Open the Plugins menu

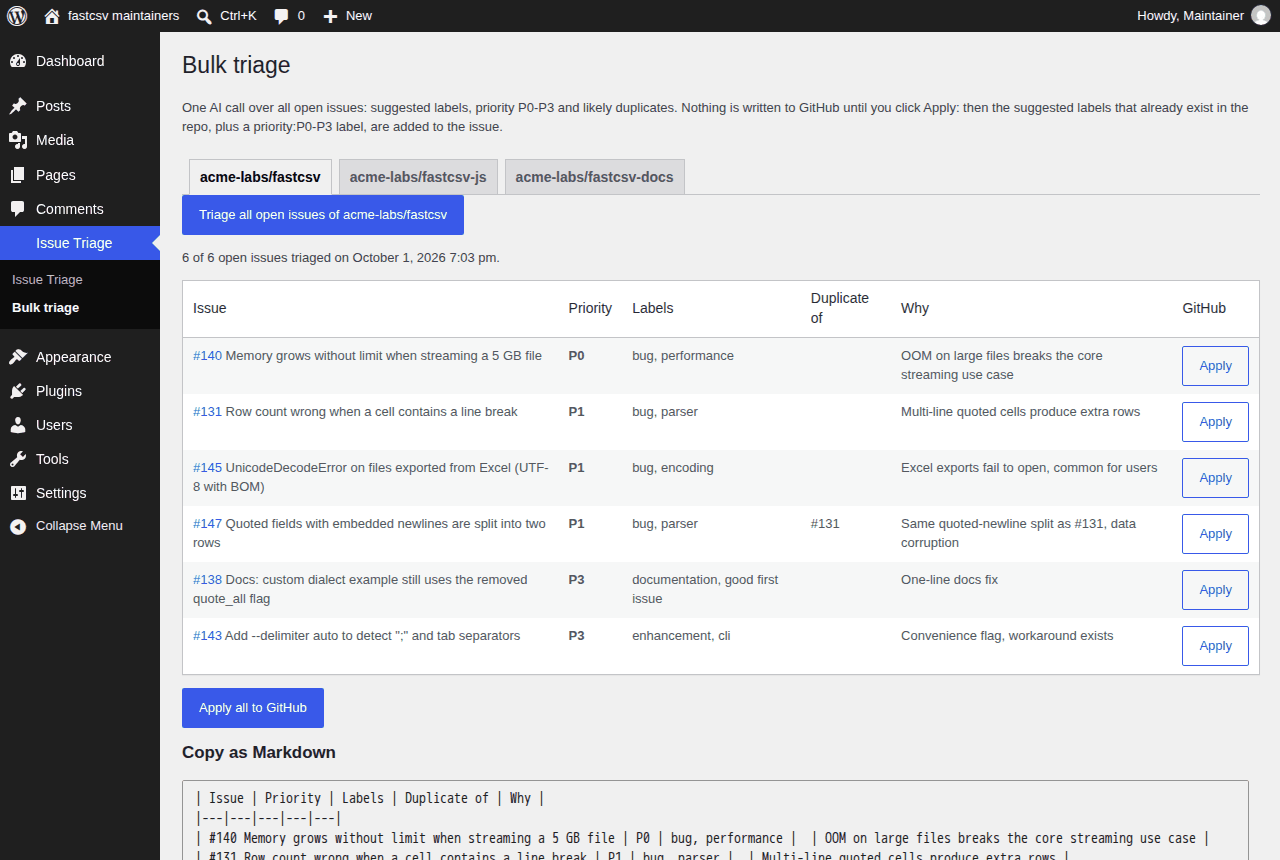click(x=80, y=391)
